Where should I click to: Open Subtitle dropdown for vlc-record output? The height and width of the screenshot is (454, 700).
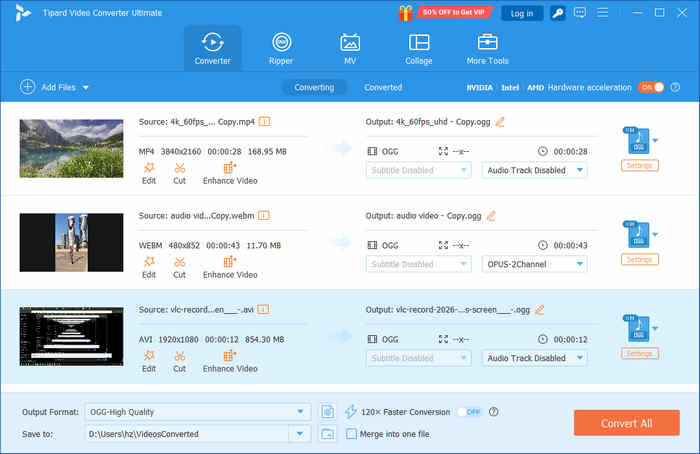[418, 358]
